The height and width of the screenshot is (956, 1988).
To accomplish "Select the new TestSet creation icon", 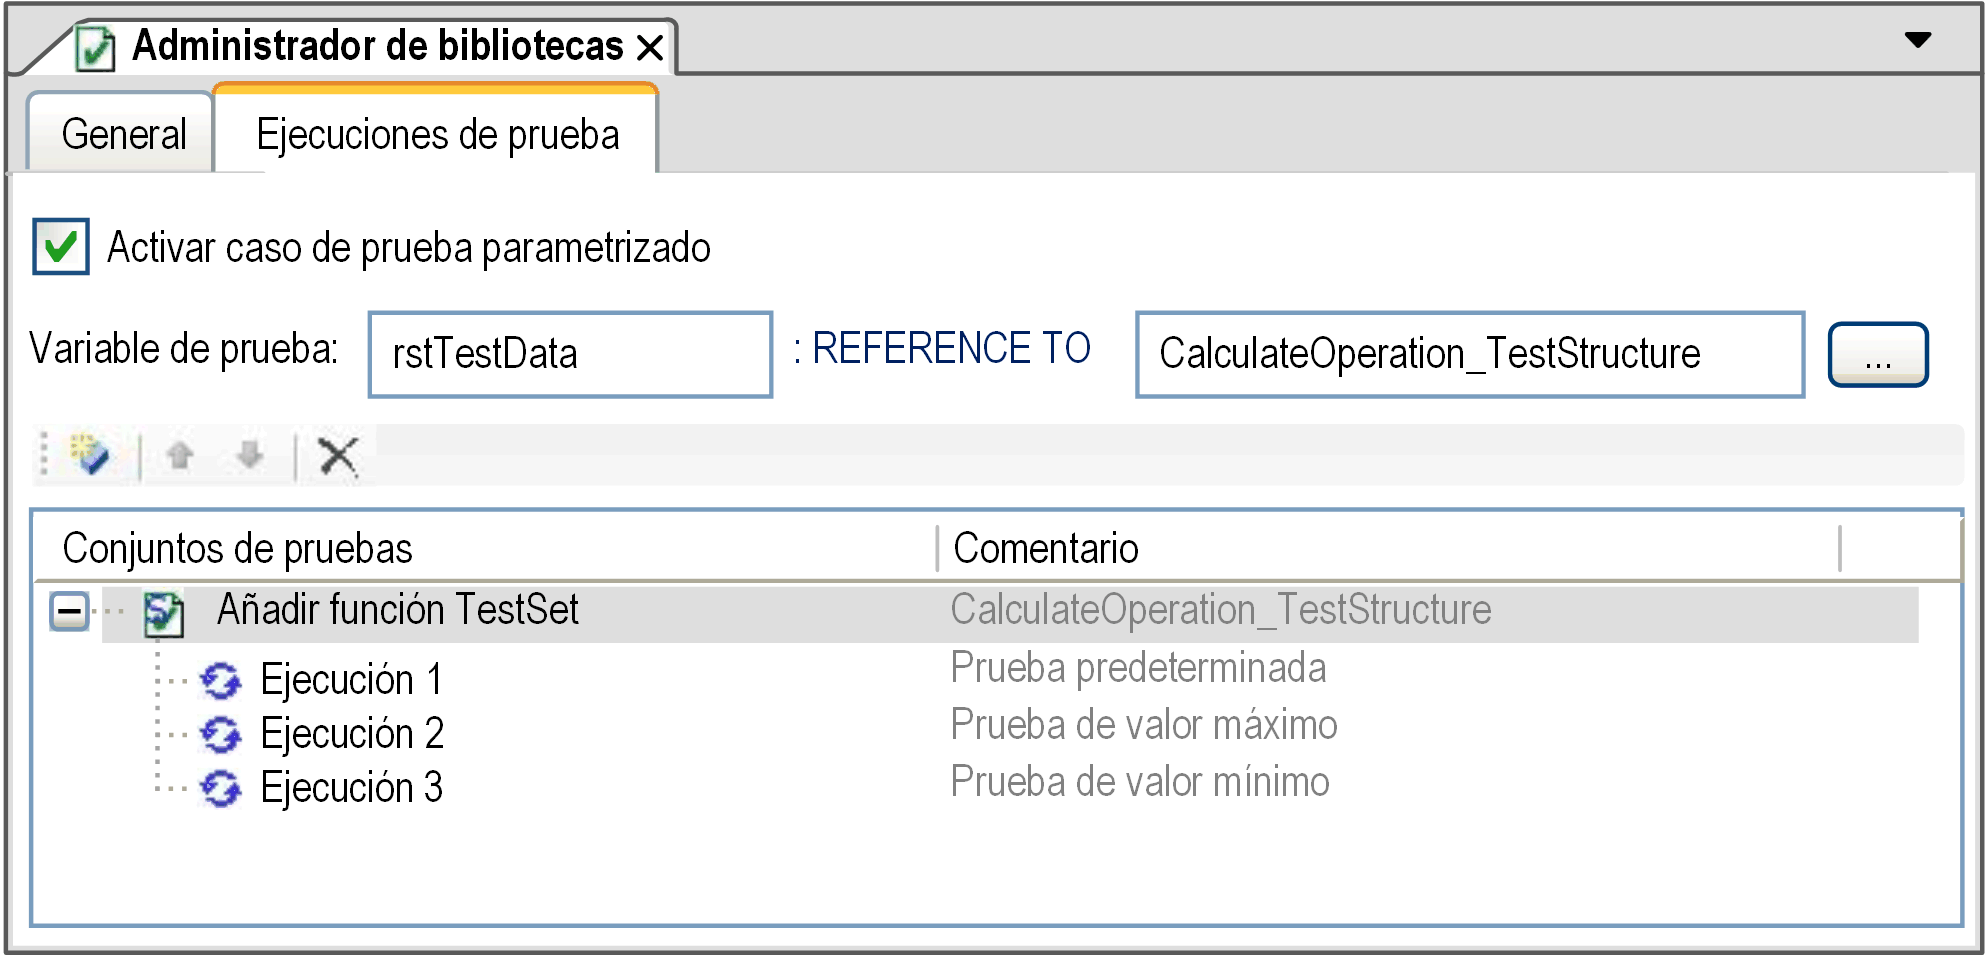I will click(88, 455).
